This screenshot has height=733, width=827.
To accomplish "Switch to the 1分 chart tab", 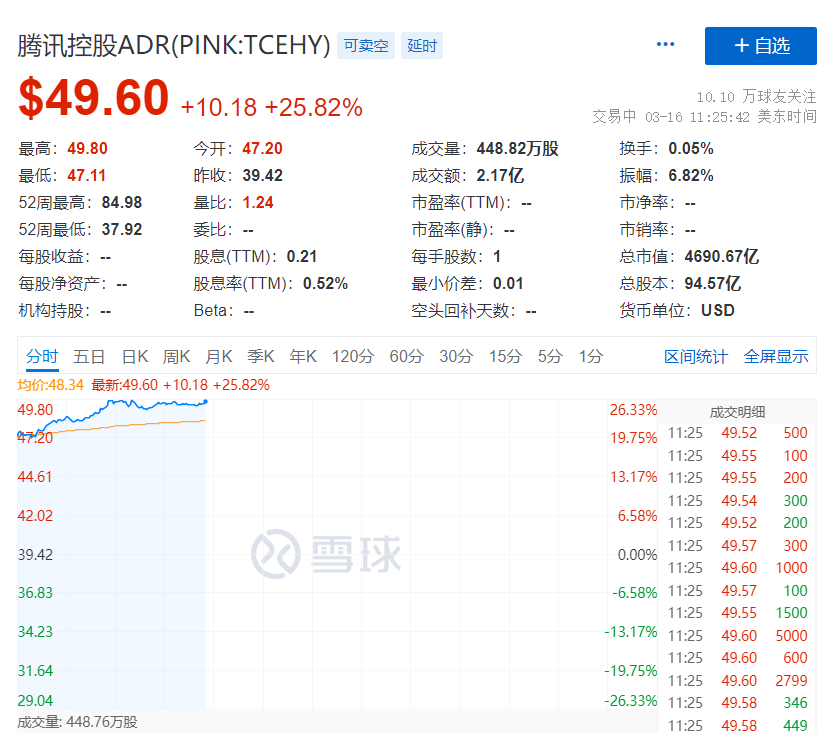I will pyautogui.click(x=591, y=357).
